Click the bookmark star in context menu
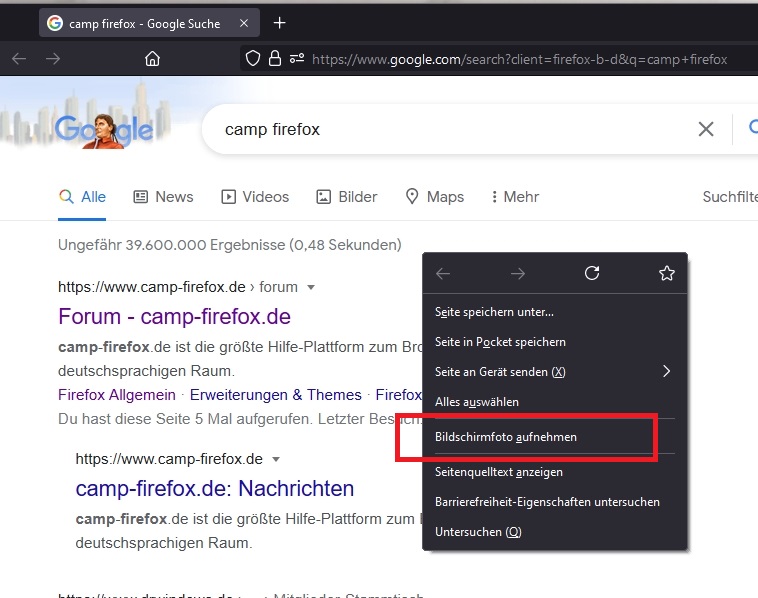Screen dimensions: 758x598 (x=667, y=273)
